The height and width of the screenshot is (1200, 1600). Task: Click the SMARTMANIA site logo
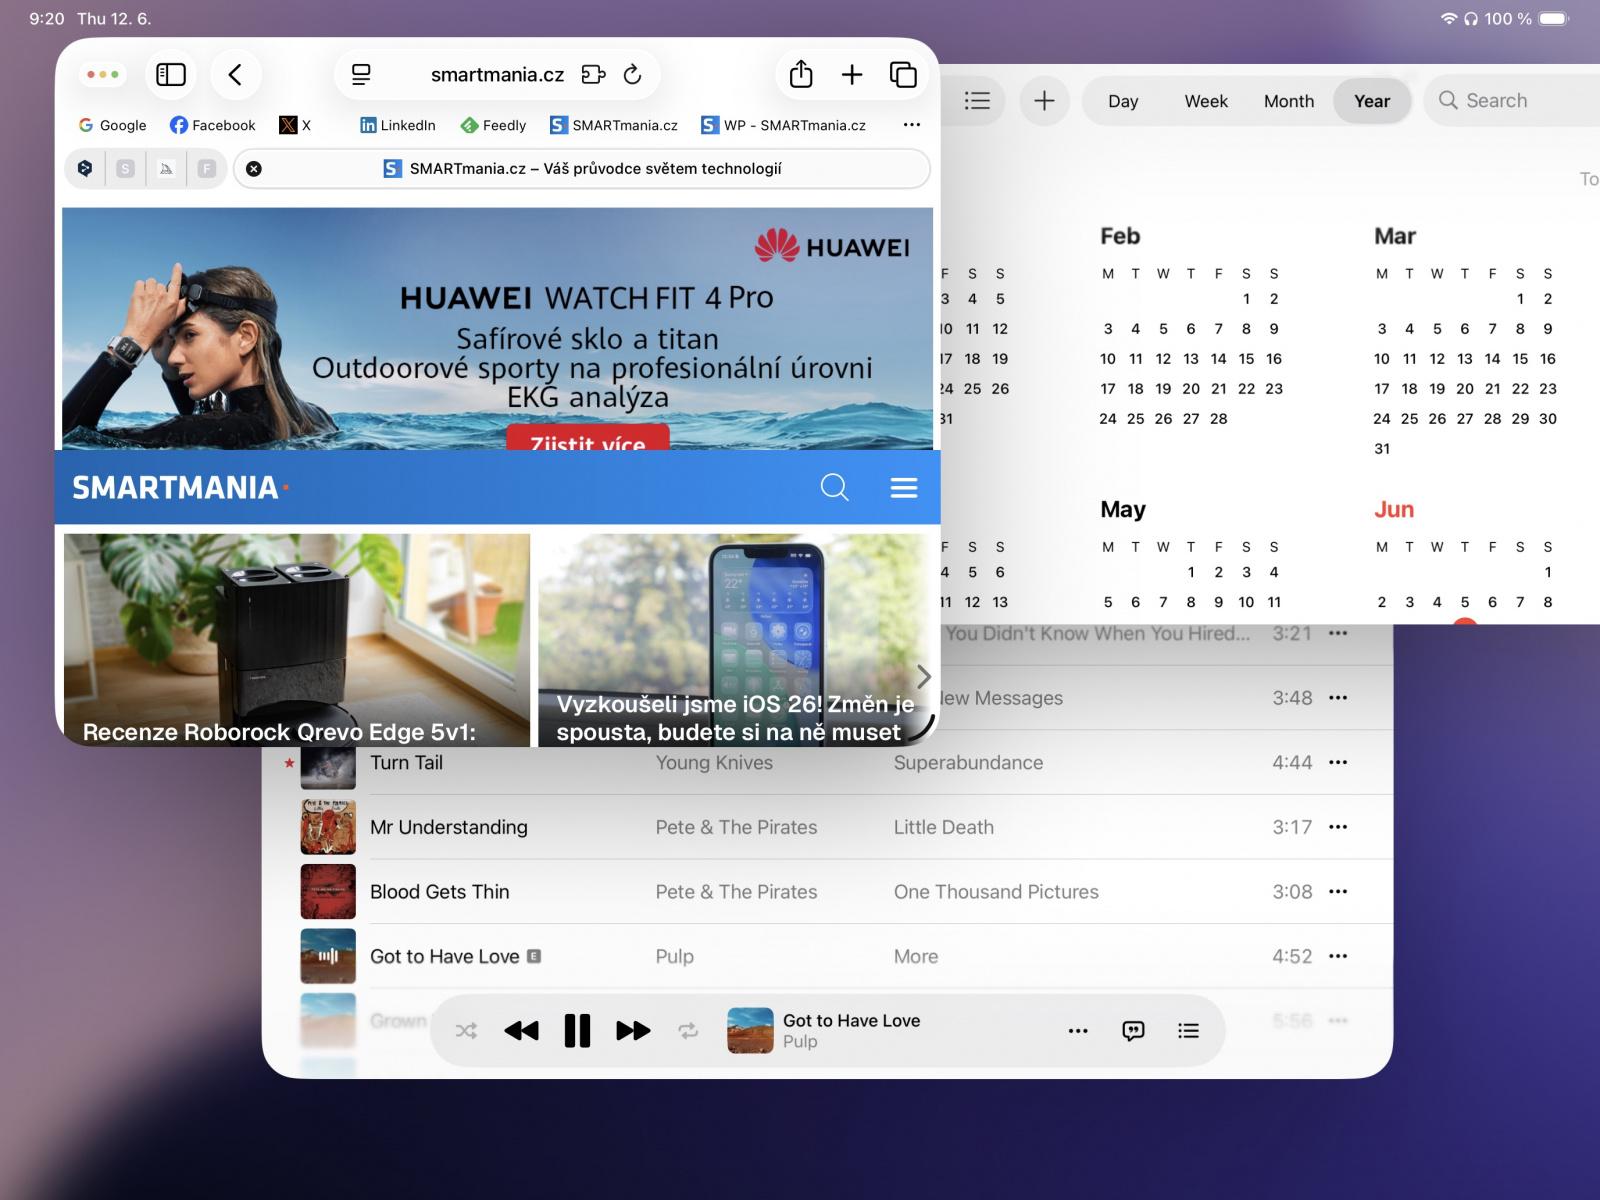click(180, 487)
